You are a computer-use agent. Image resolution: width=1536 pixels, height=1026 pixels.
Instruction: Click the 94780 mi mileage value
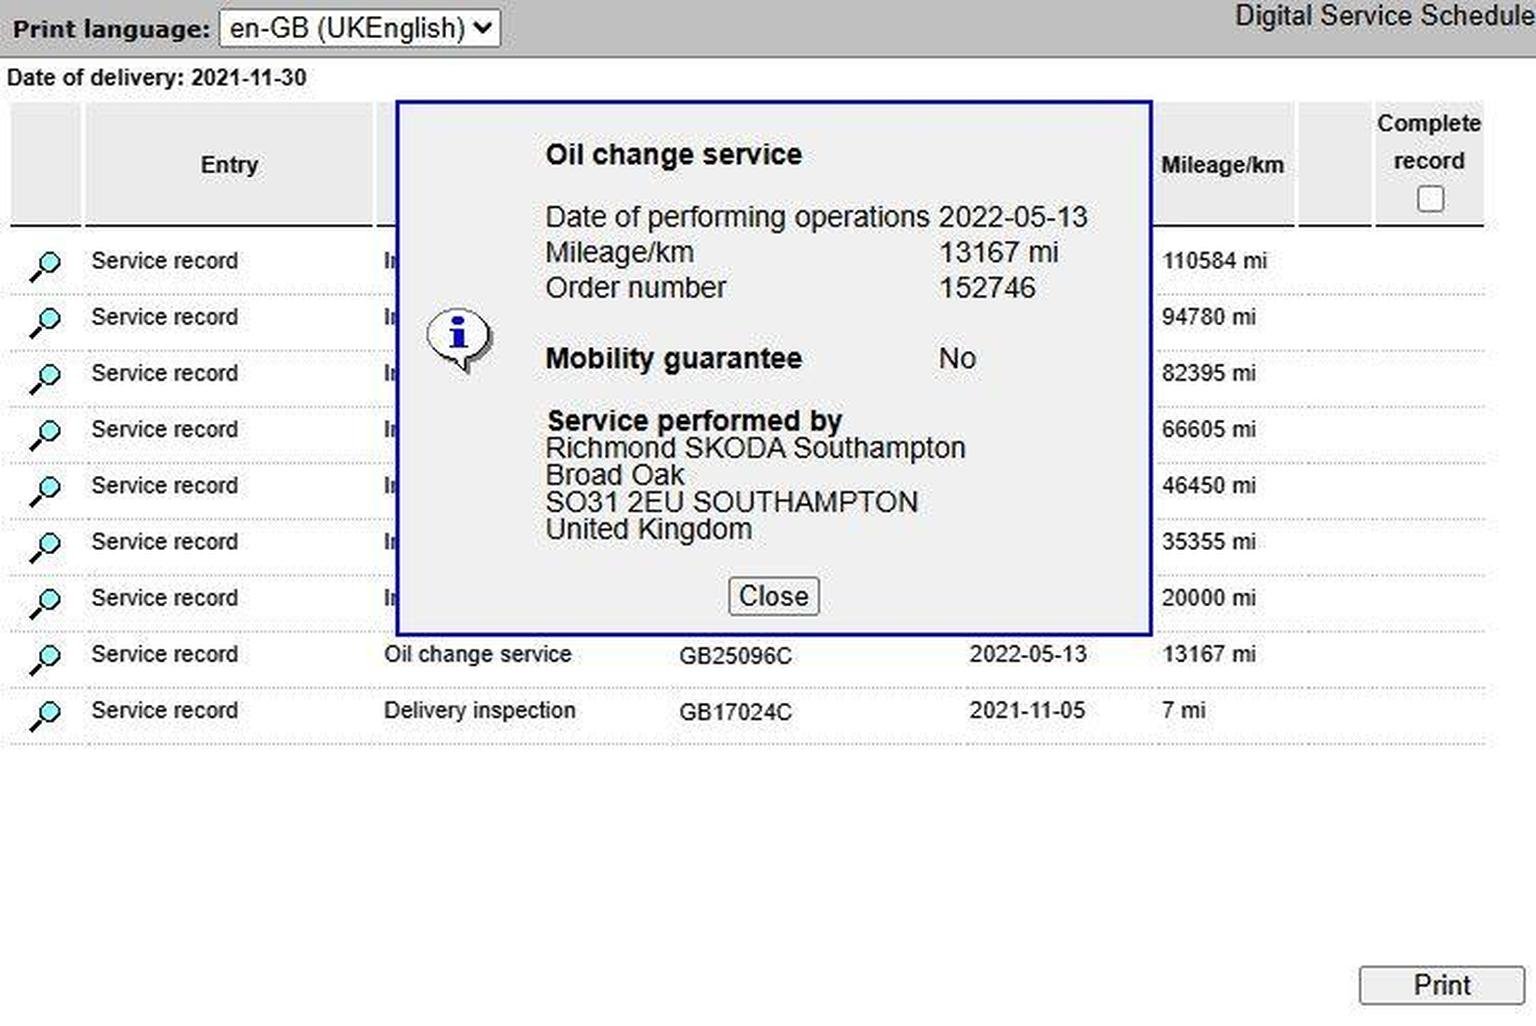pyautogui.click(x=1208, y=317)
